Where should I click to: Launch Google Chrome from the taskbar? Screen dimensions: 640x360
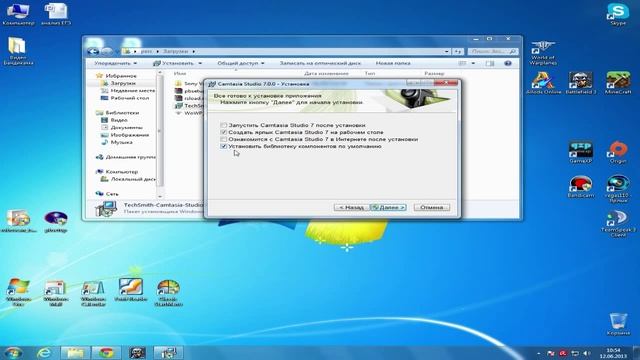point(106,353)
